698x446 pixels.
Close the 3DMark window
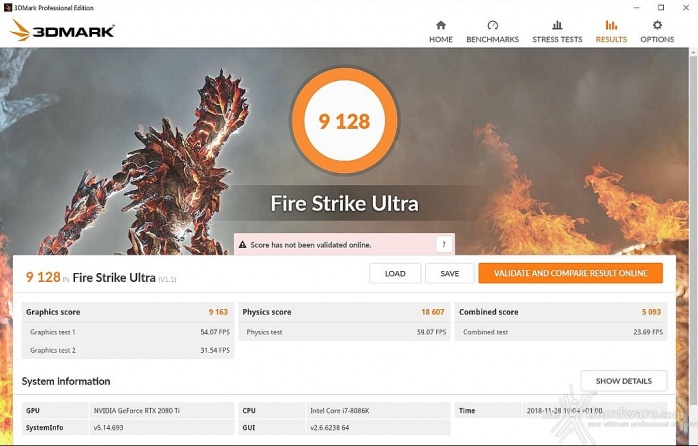(686, 8)
